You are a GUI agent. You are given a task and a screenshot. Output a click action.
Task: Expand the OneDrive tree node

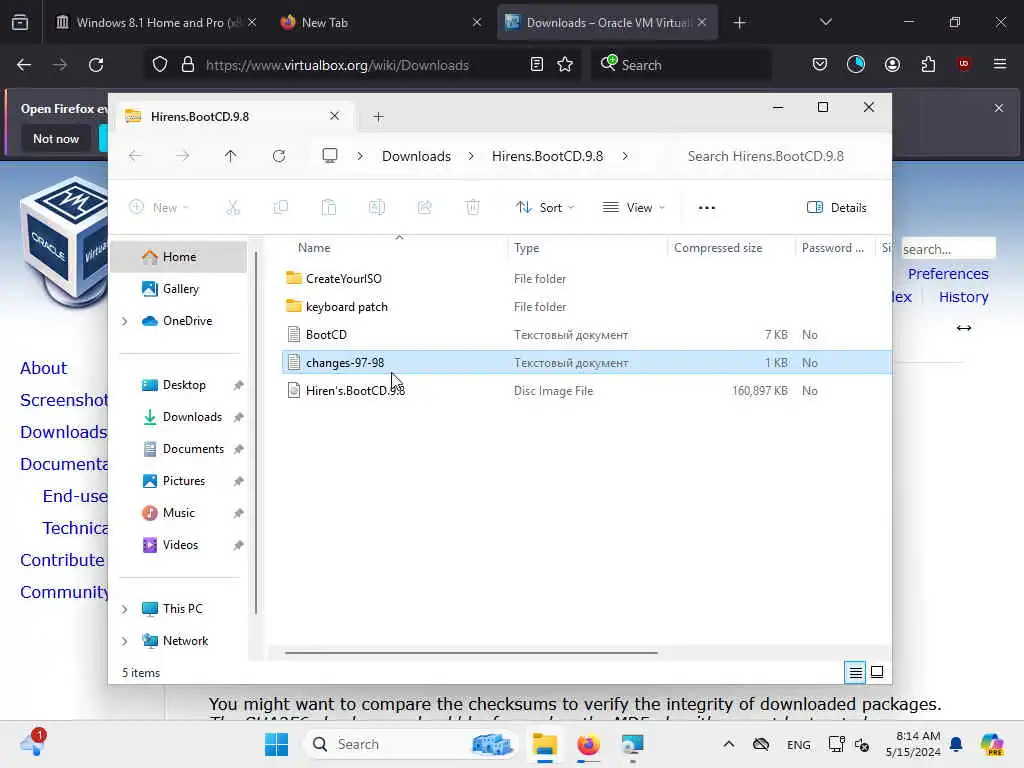click(x=125, y=321)
